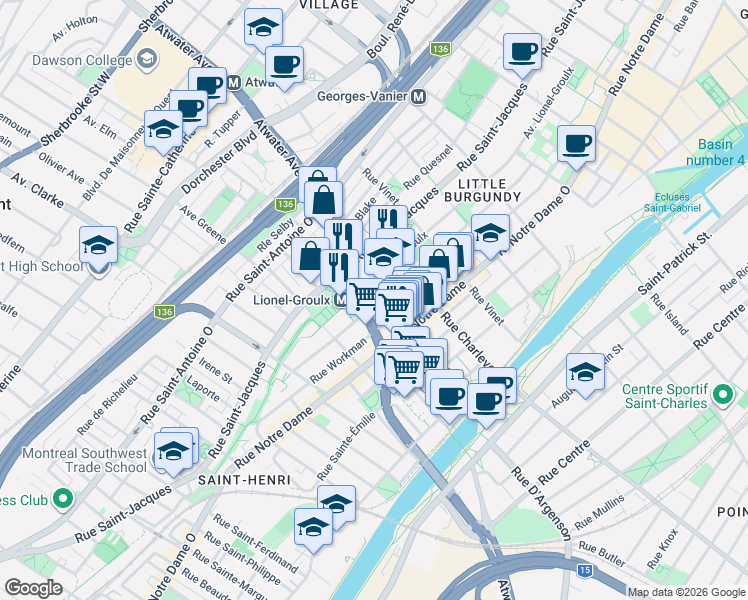Click the Basin number 4 label

coord(715,152)
